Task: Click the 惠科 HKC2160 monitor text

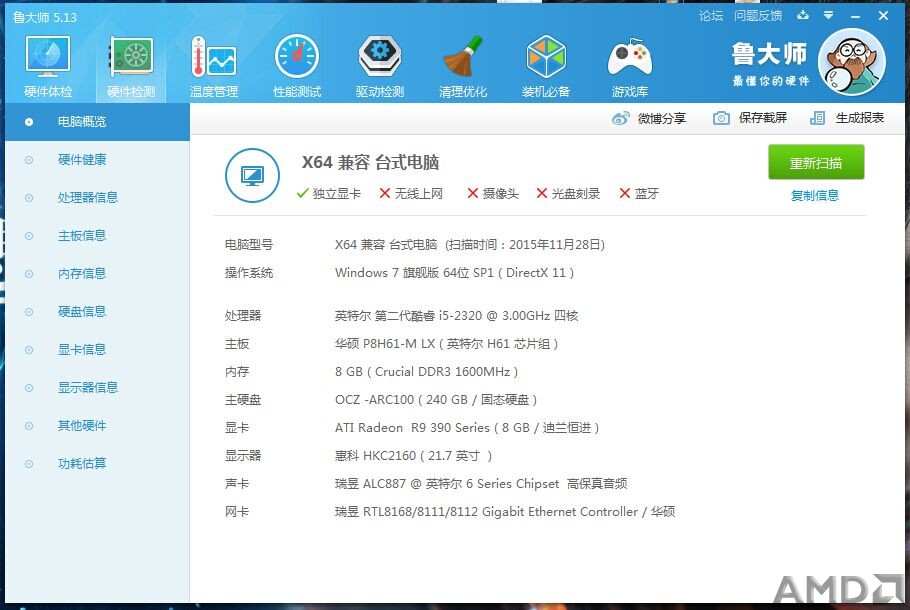Action: [413, 456]
